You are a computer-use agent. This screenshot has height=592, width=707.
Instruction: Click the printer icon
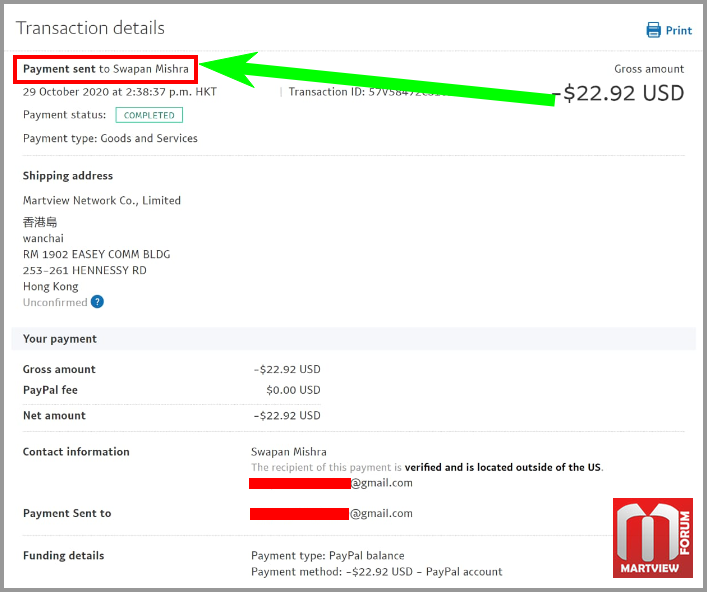[653, 30]
